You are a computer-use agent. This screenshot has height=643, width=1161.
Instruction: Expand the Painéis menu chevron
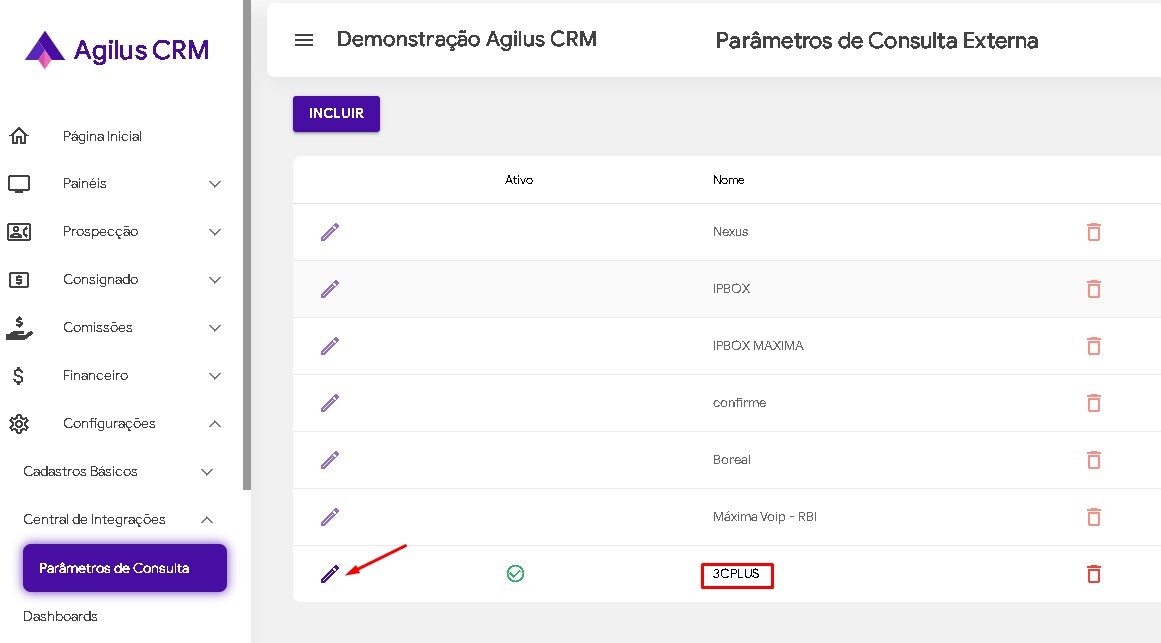pos(215,184)
